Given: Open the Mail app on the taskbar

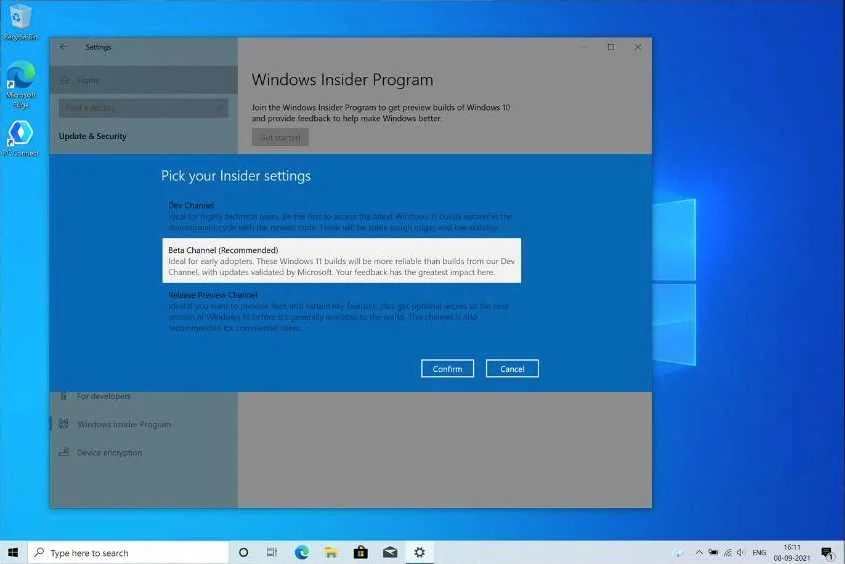Looking at the screenshot, I should pos(390,552).
